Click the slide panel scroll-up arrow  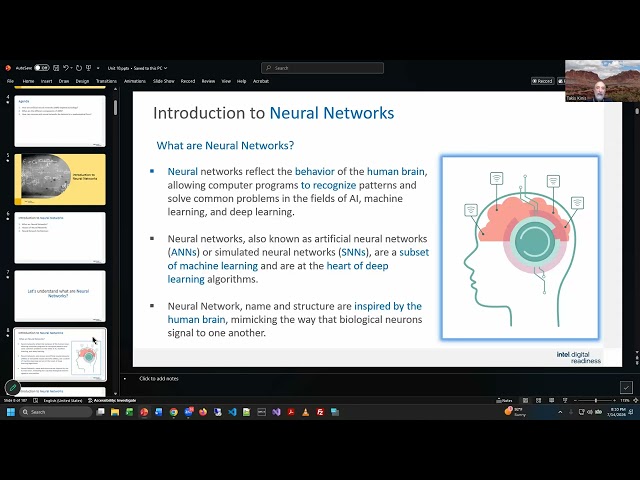(x=116, y=89)
